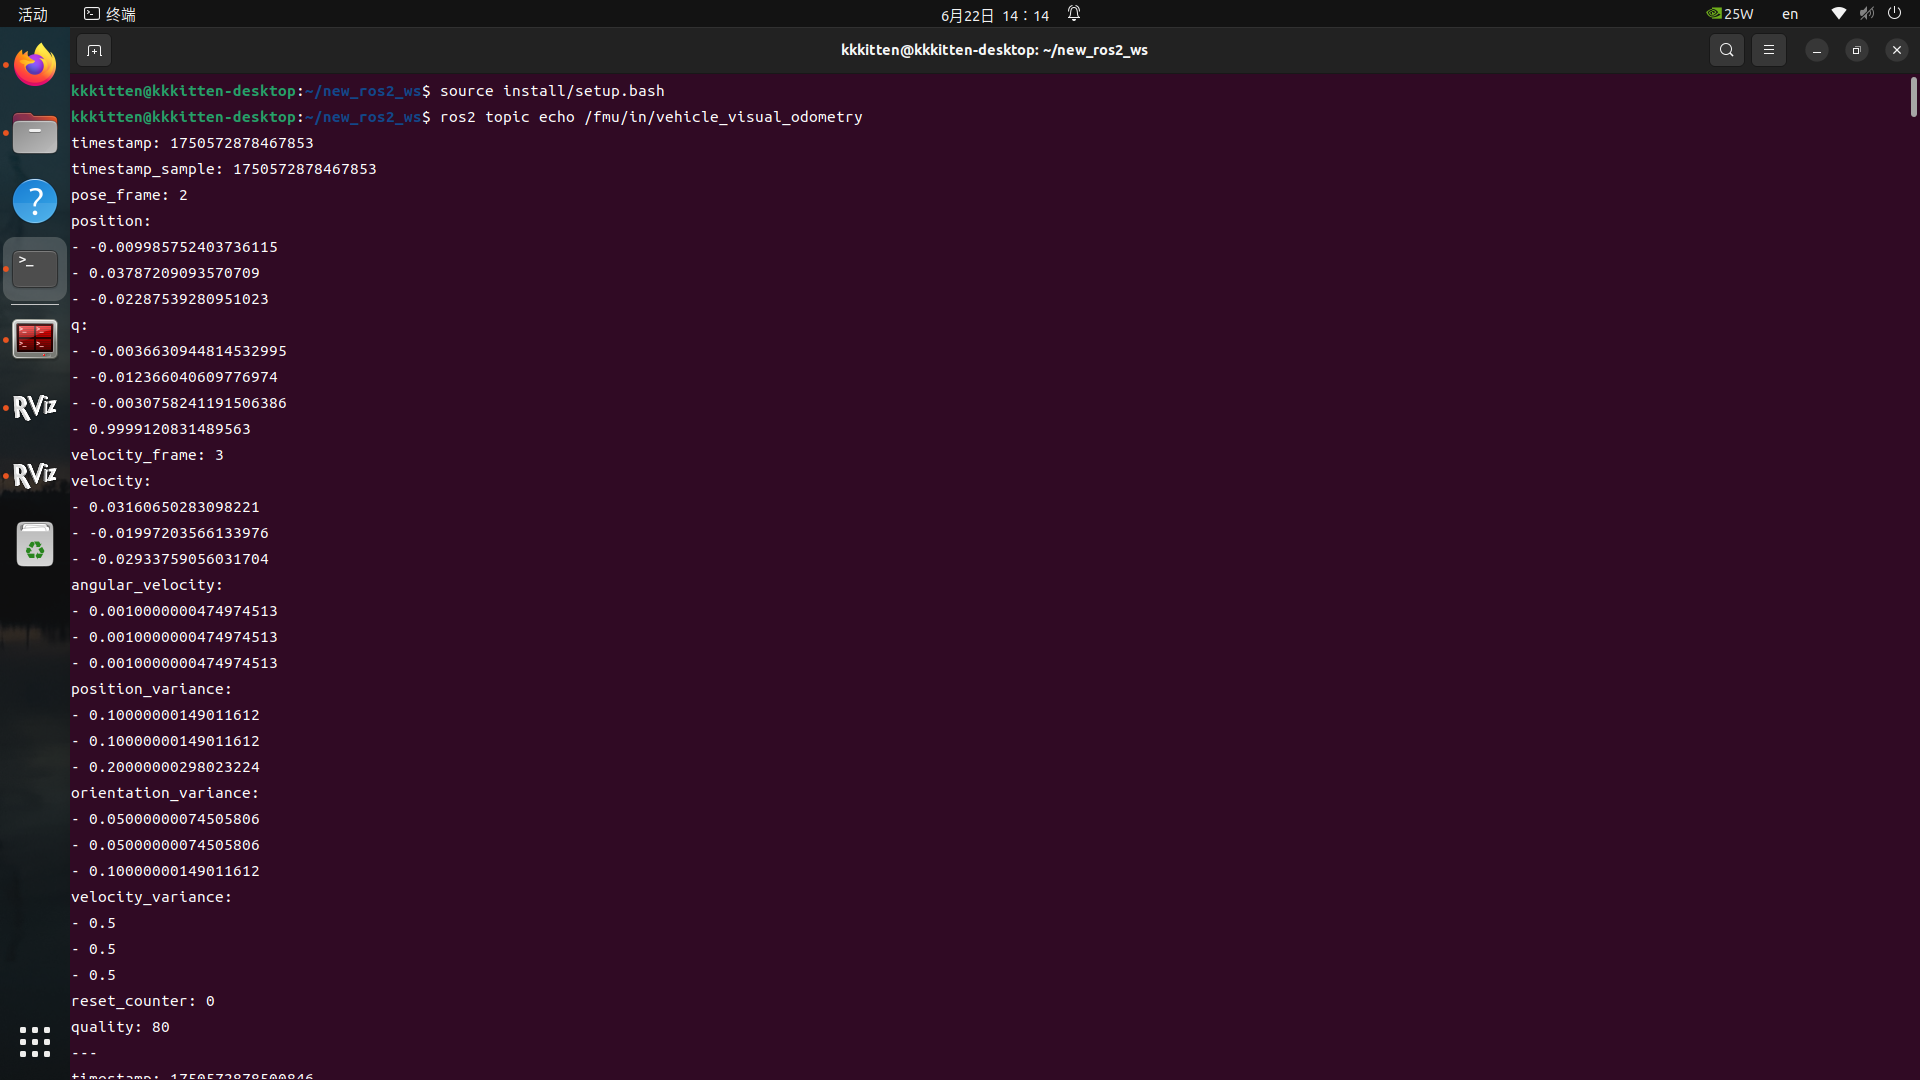Click the terminal window title text

pyautogui.click(x=994, y=50)
